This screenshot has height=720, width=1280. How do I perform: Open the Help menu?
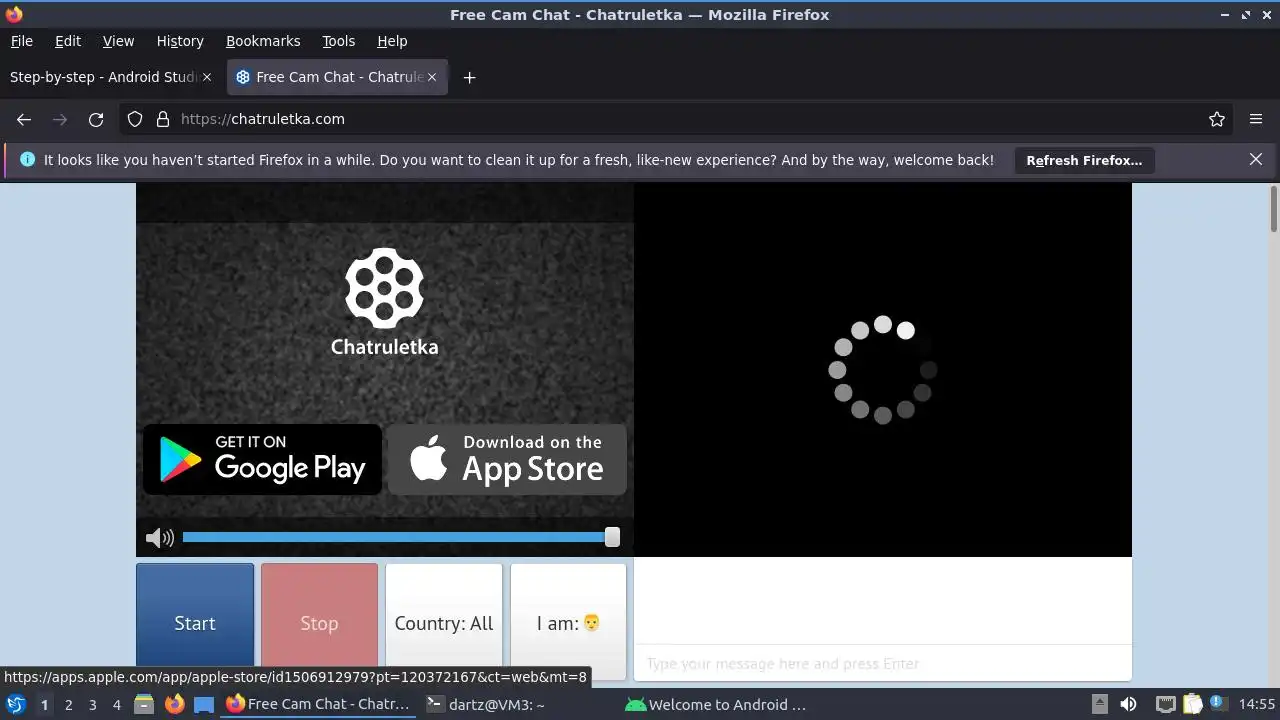[x=392, y=41]
